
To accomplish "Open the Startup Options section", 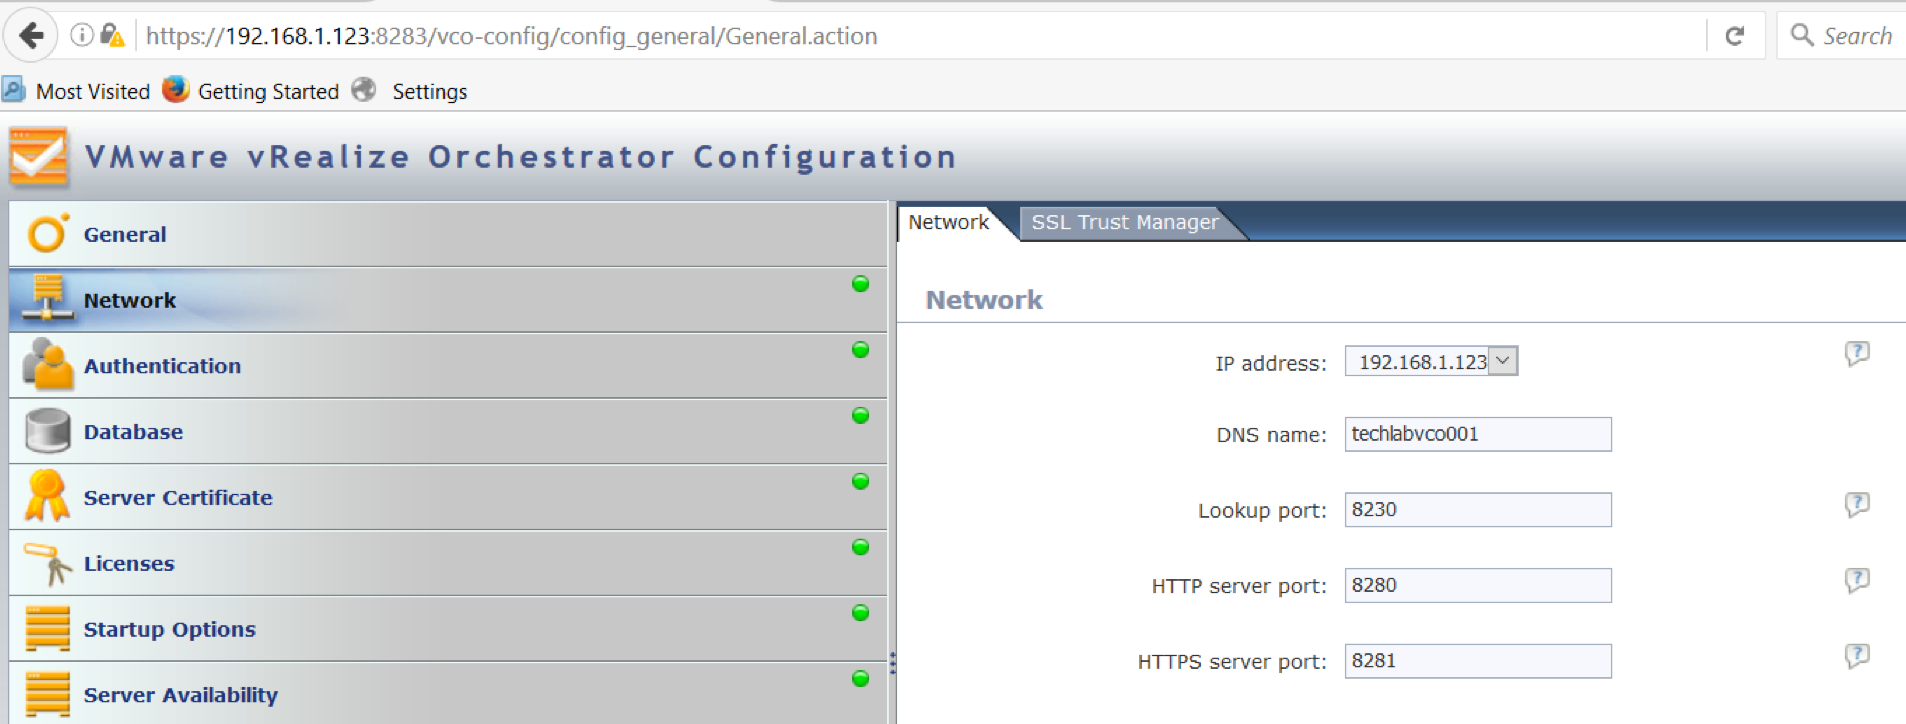I will (448, 629).
